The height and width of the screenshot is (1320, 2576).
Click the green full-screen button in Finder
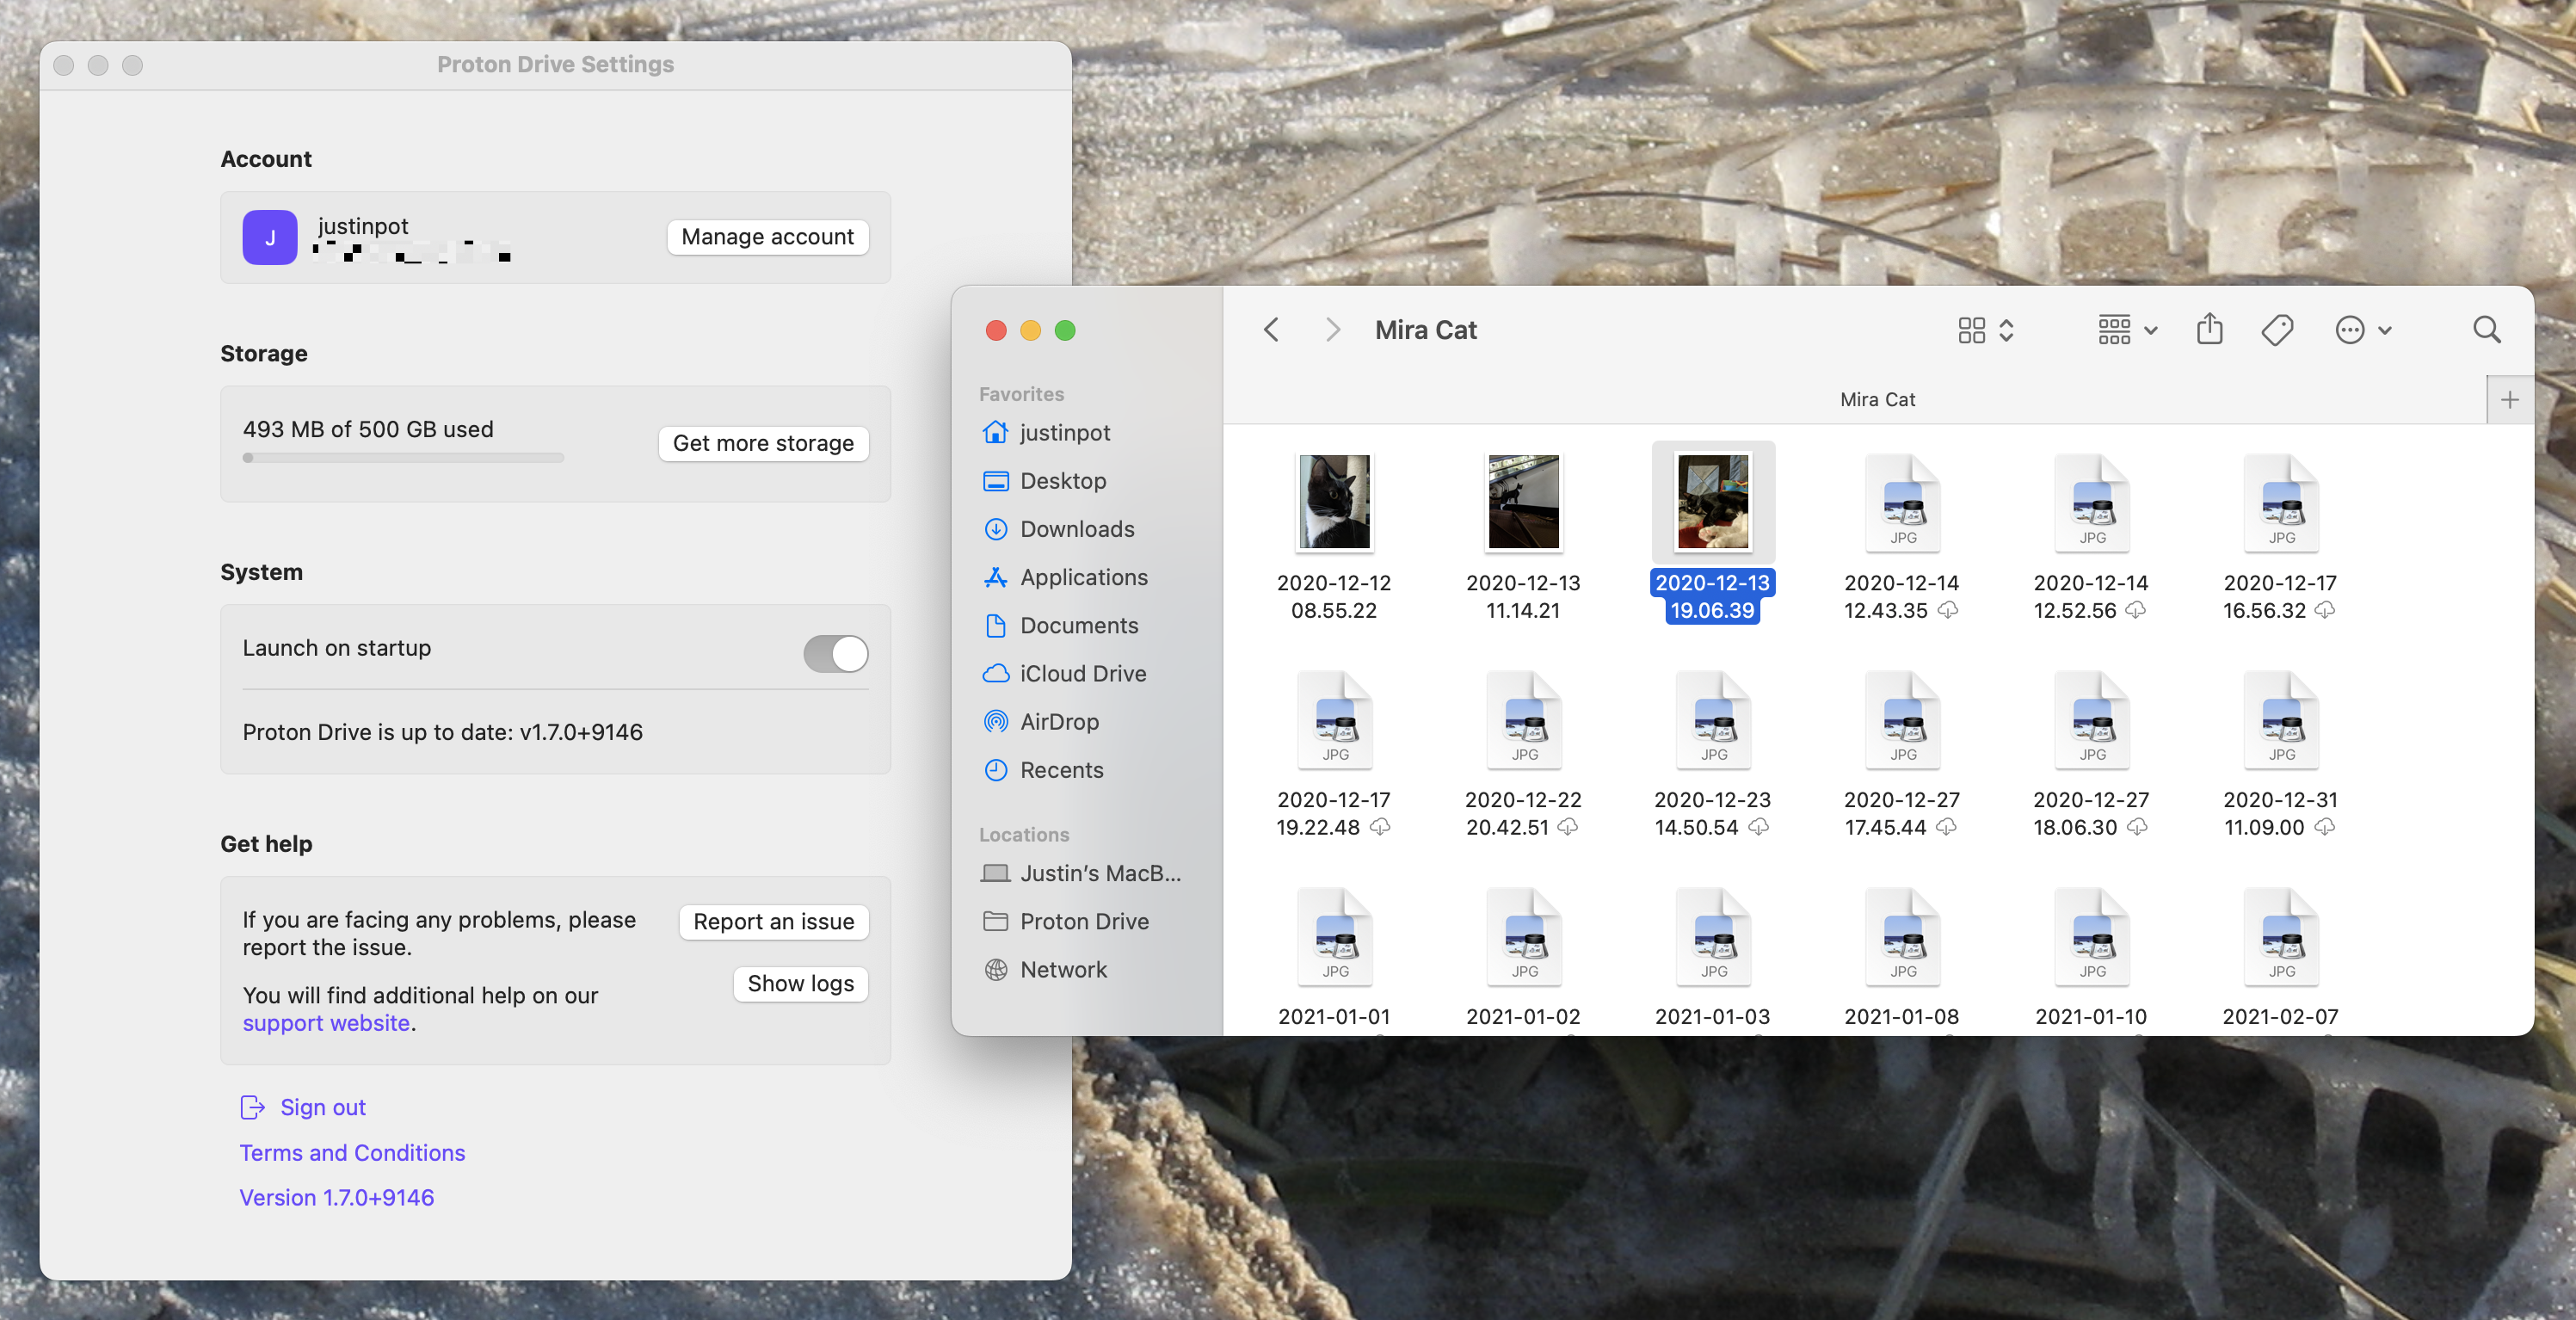1065,330
